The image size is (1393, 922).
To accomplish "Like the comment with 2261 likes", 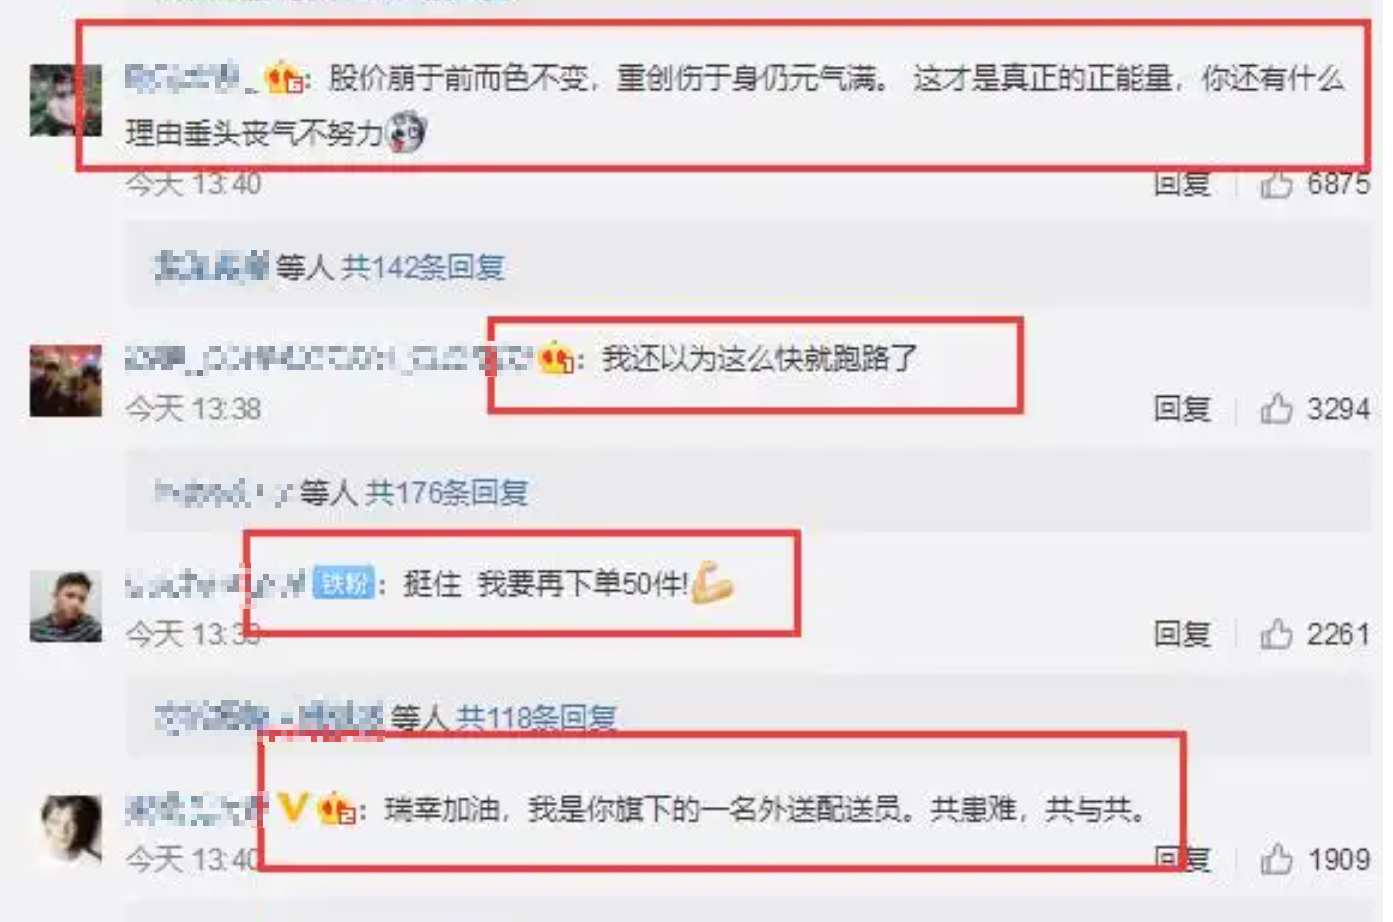I will [1276, 633].
